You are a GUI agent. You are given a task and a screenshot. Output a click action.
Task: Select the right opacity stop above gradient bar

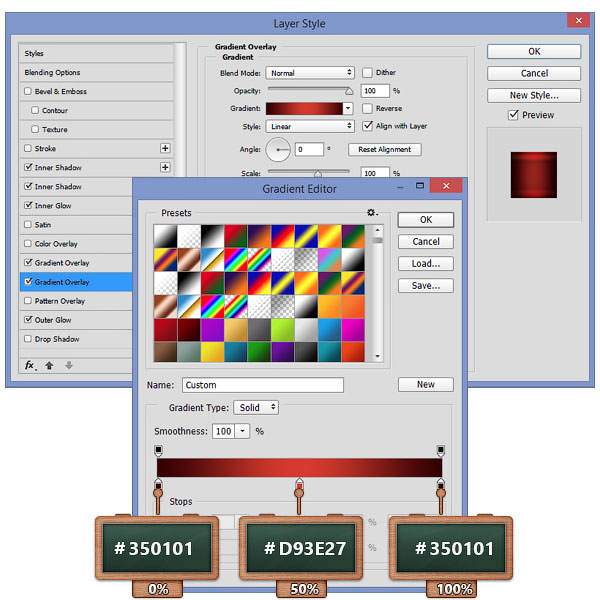click(440, 450)
